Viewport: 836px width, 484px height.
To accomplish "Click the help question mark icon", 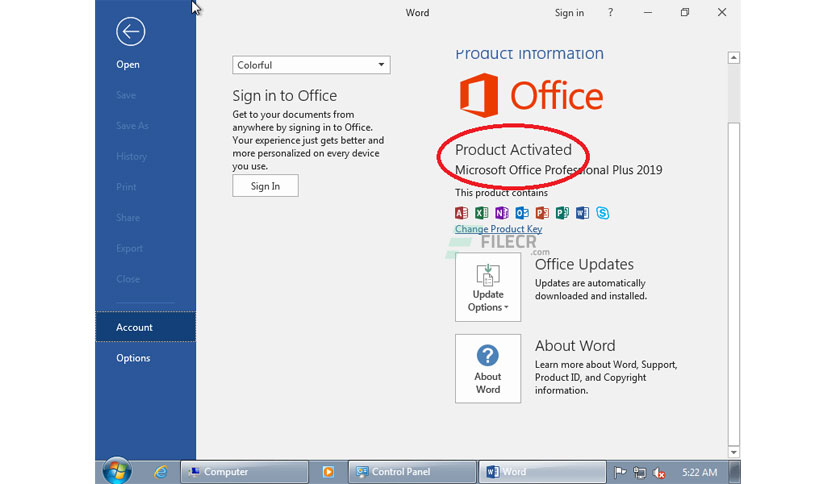I will (x=610, y=12).
